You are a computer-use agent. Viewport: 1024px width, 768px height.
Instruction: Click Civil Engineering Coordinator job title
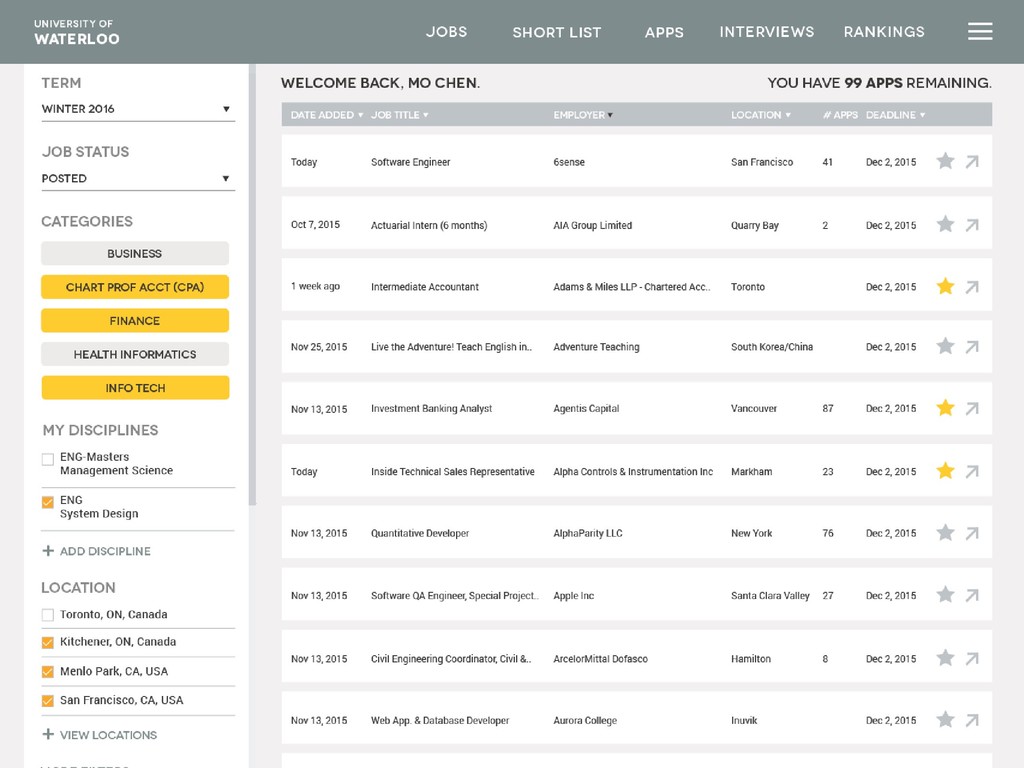(451, 659)
